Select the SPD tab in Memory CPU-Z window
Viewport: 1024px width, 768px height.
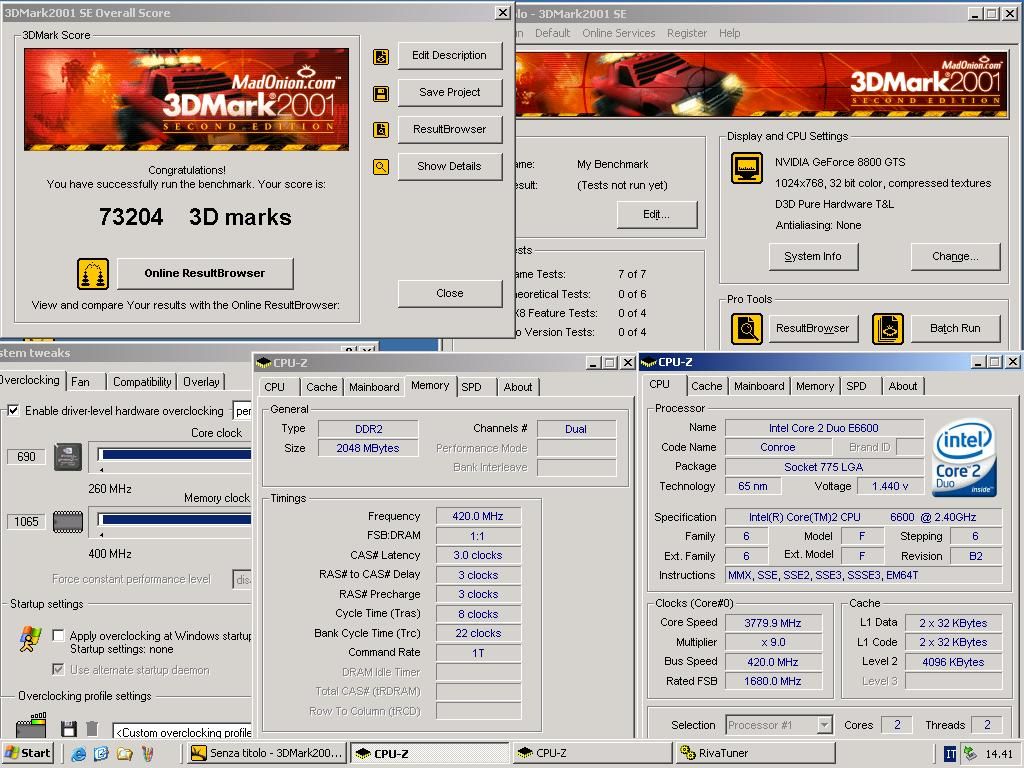coord(472,387)
